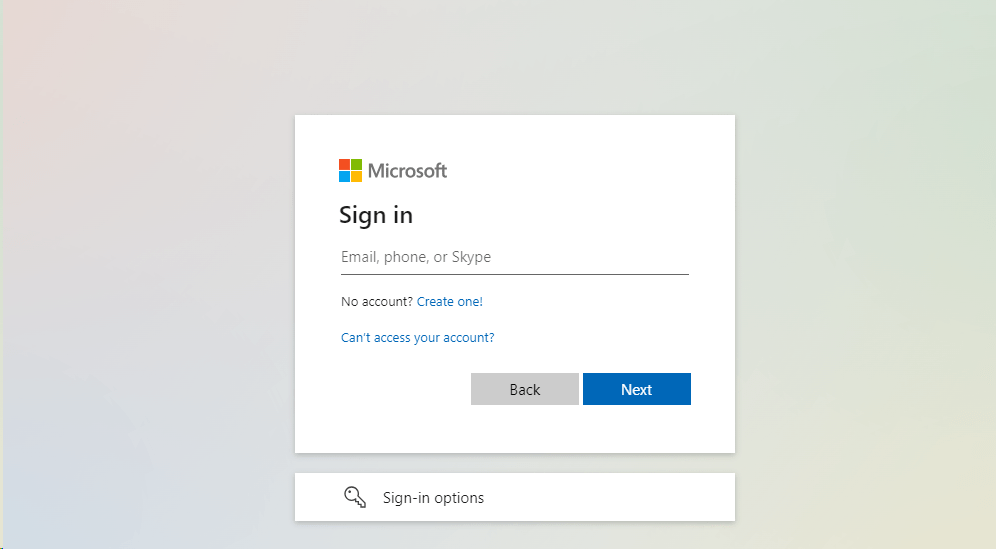Open "Can't access your account?" link

[418, 338]
